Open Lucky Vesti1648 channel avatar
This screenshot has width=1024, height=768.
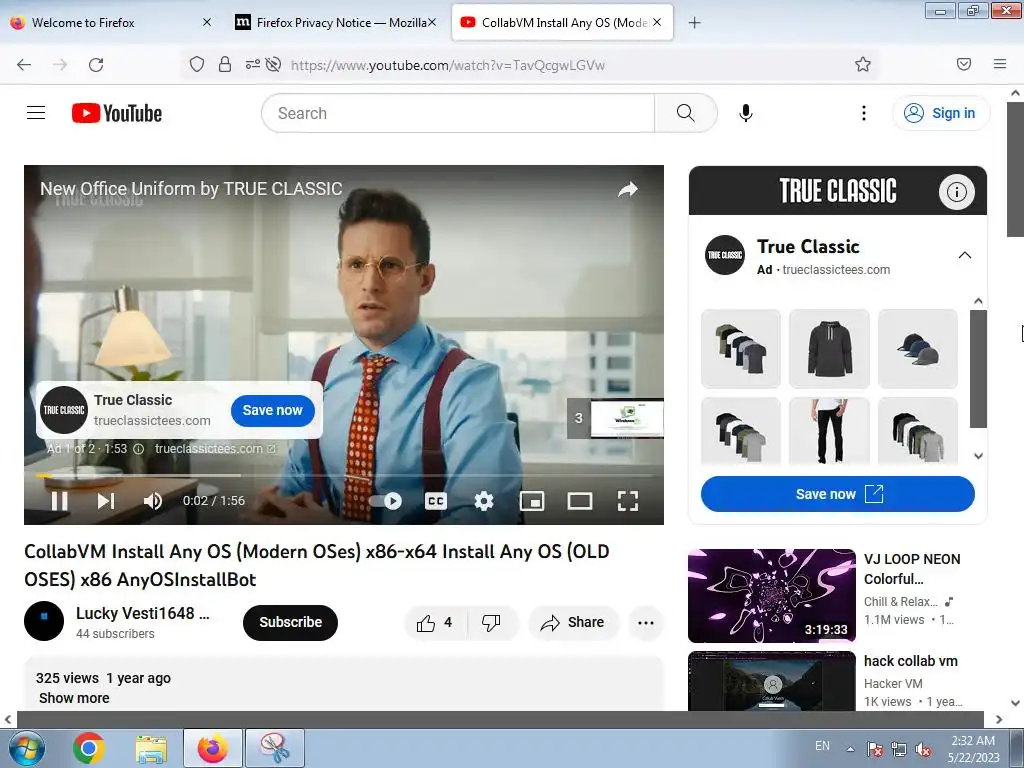pyautogui.click(x=44, y=621)
